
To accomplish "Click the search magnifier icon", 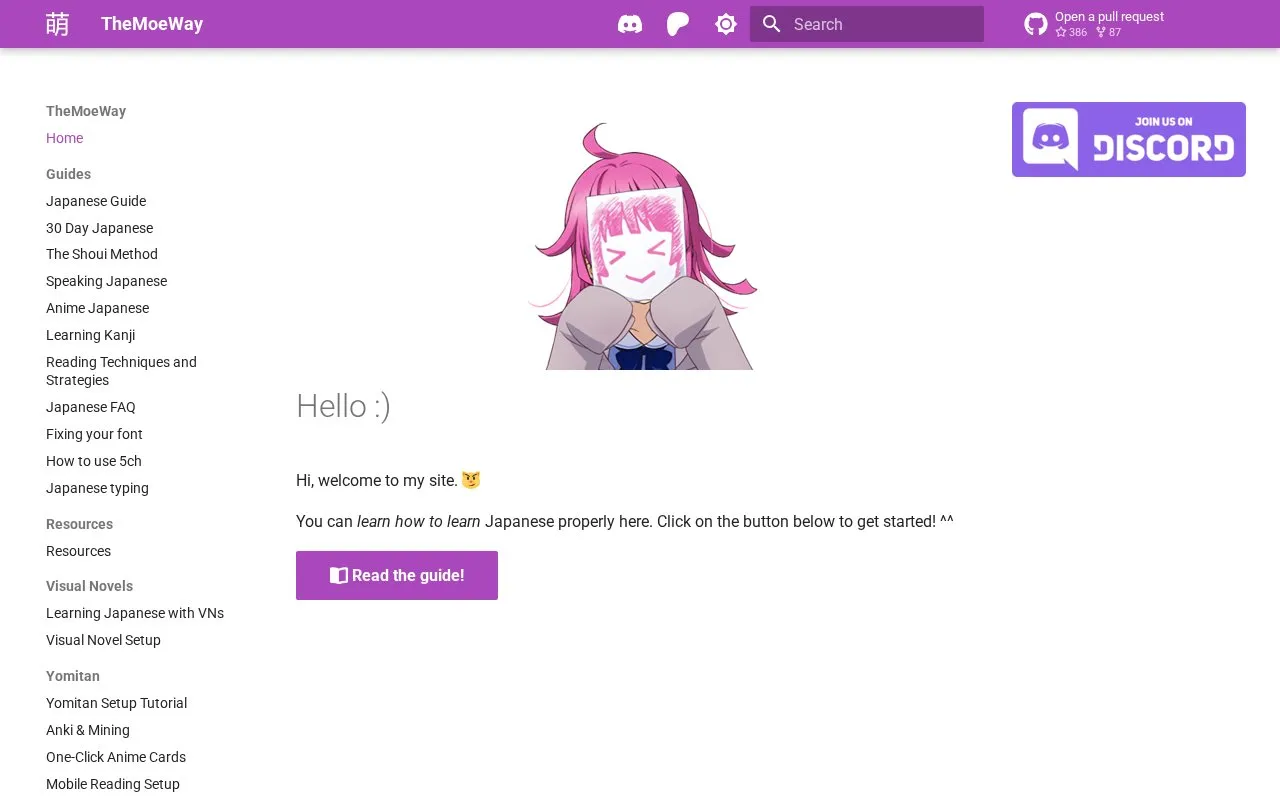I will click(x=771, y=24).
